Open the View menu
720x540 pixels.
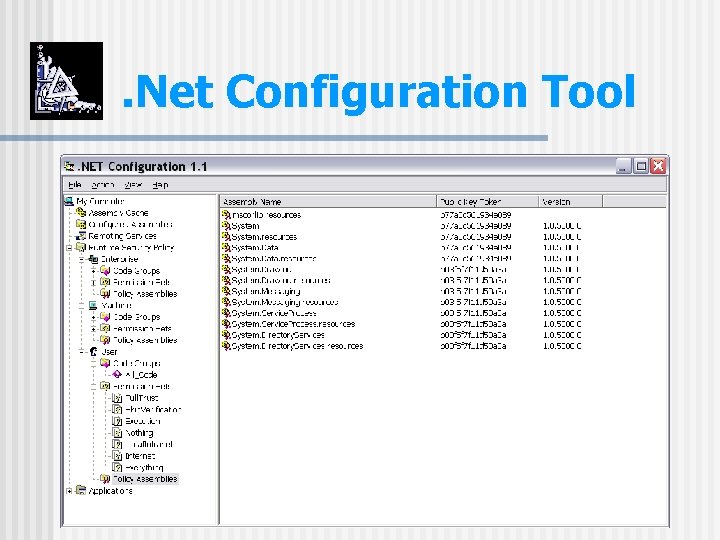click(x=133, y=185)
